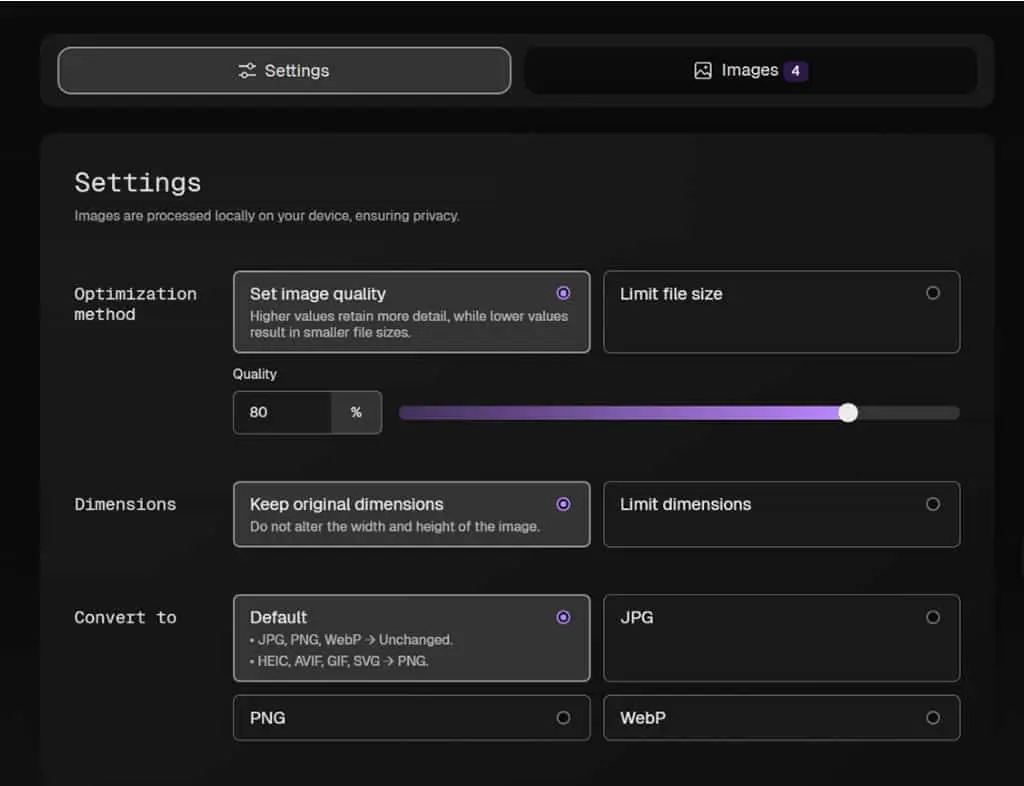Click the Quality label above input
The image size is (1024, 786).
[x=255, y=374]
